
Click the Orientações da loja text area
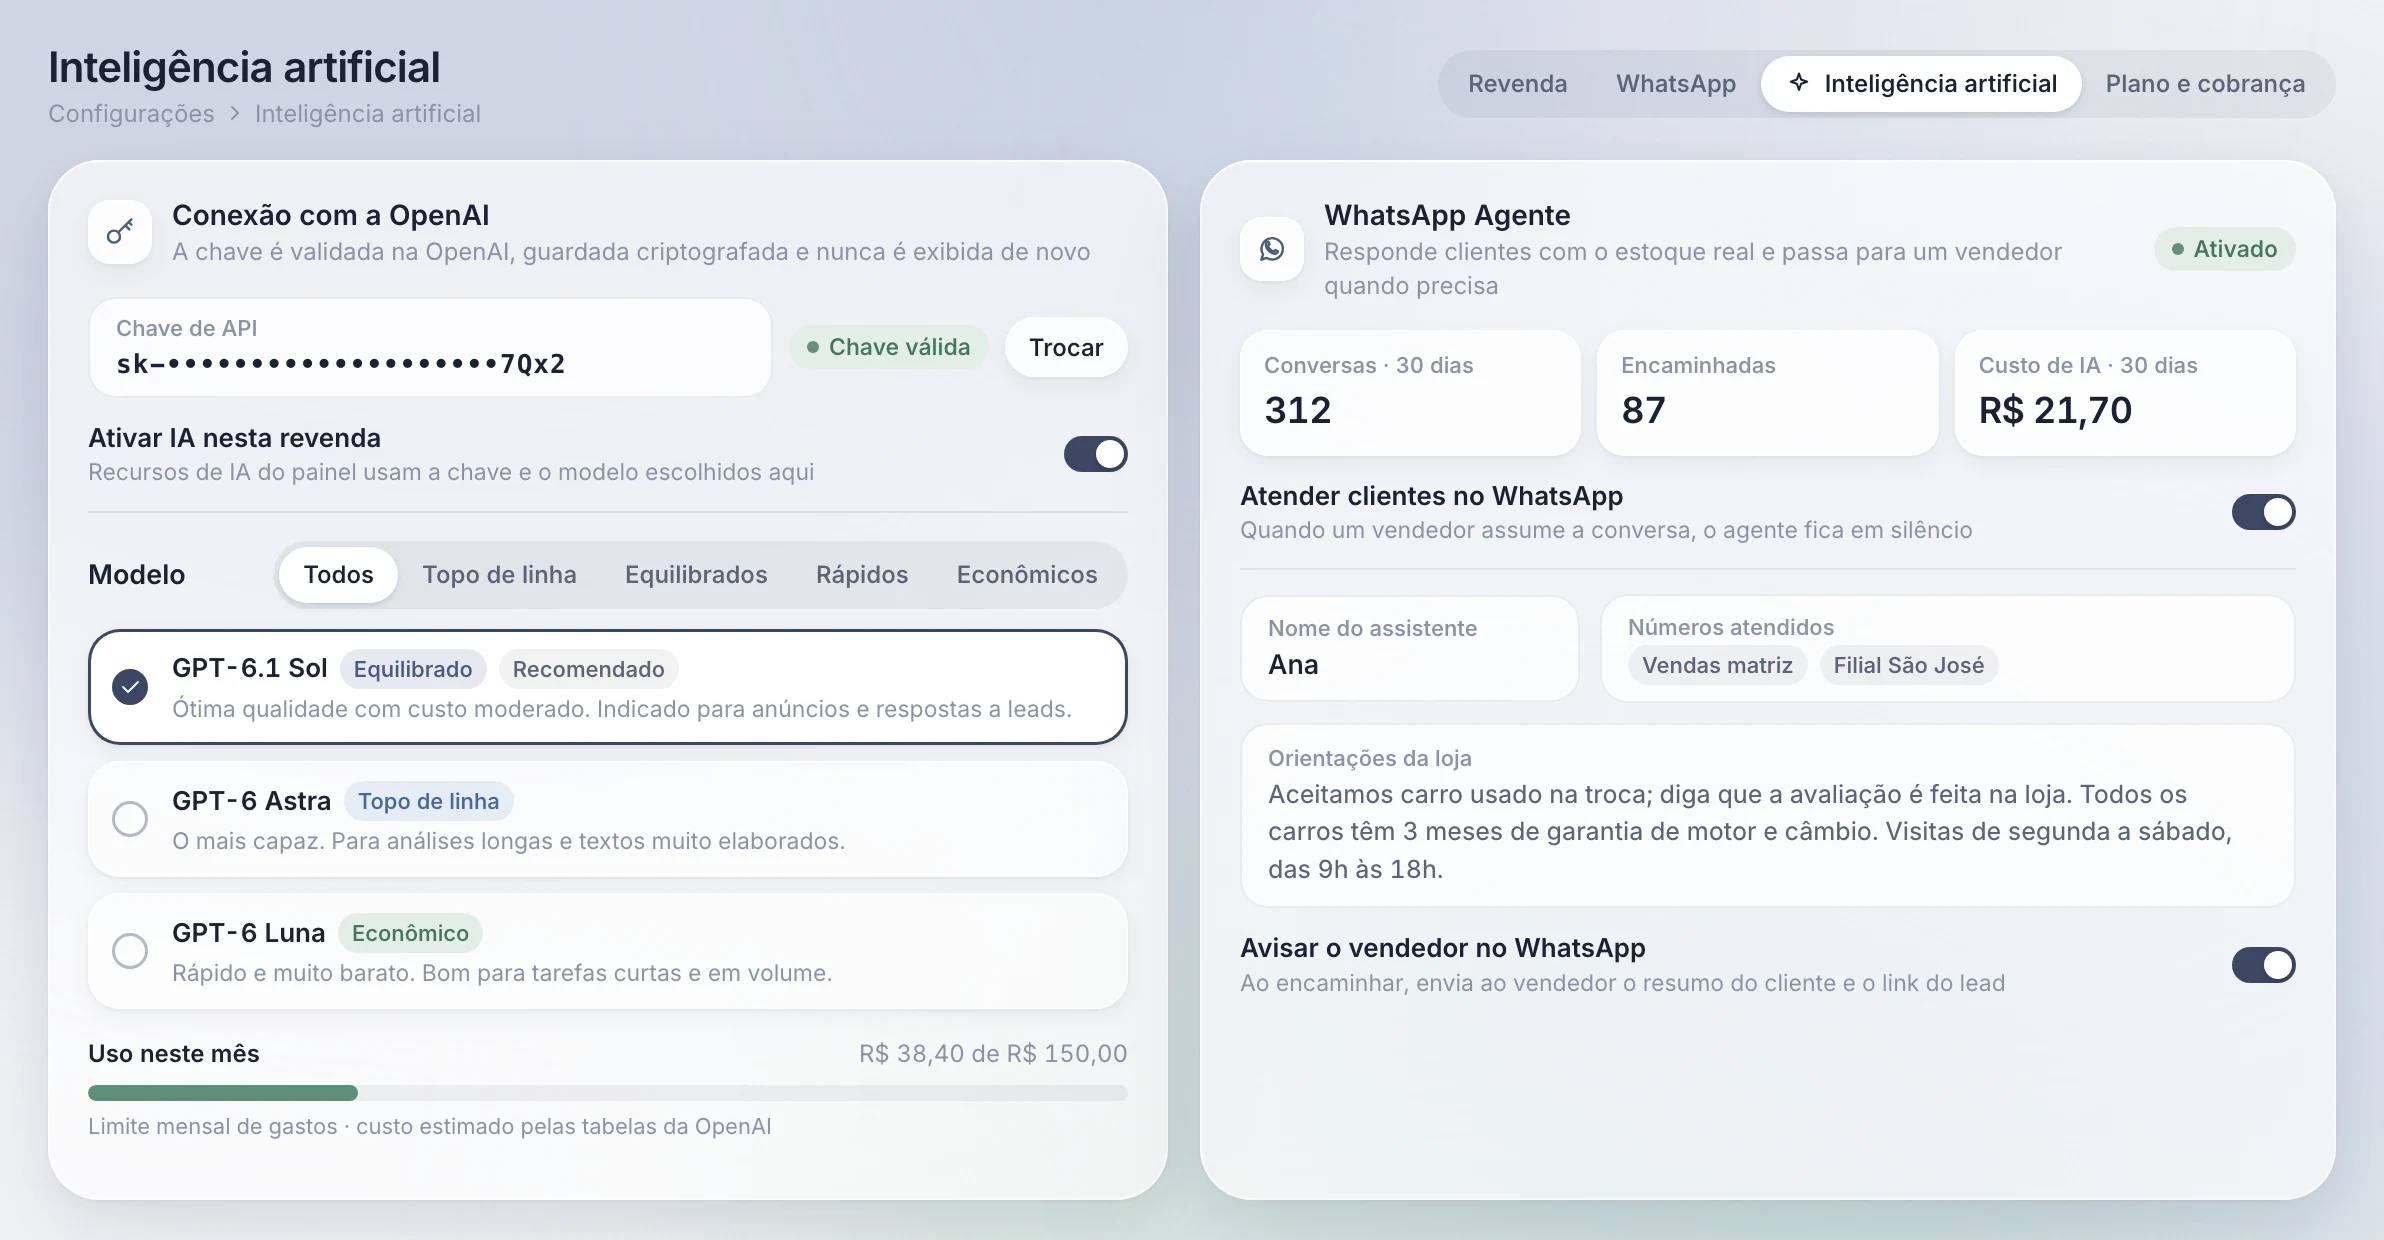tap(1767, 816)
